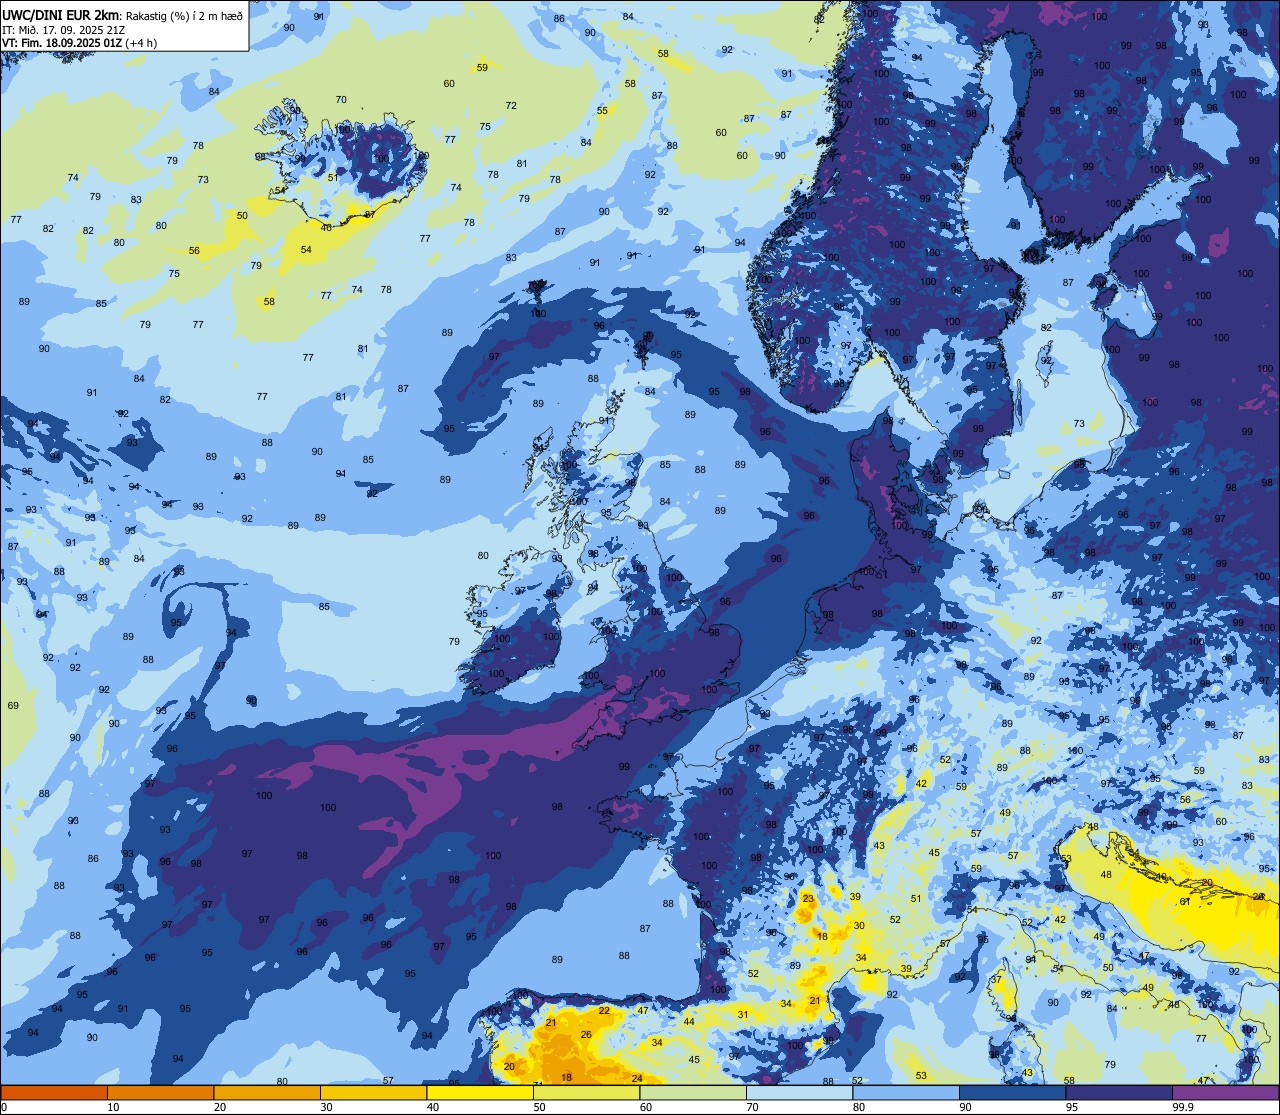Click the legend tick label 60
The height and width of the screenshot is (1115, 1280).
[x=646, y=1107]
